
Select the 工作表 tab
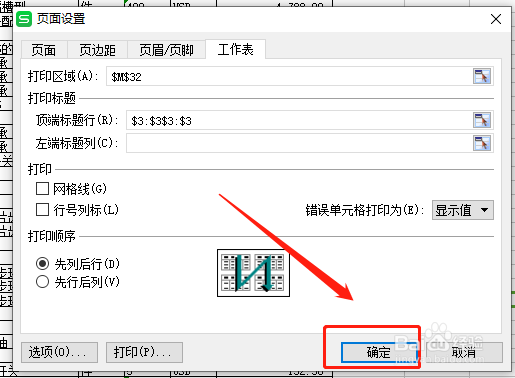[236, 50]
